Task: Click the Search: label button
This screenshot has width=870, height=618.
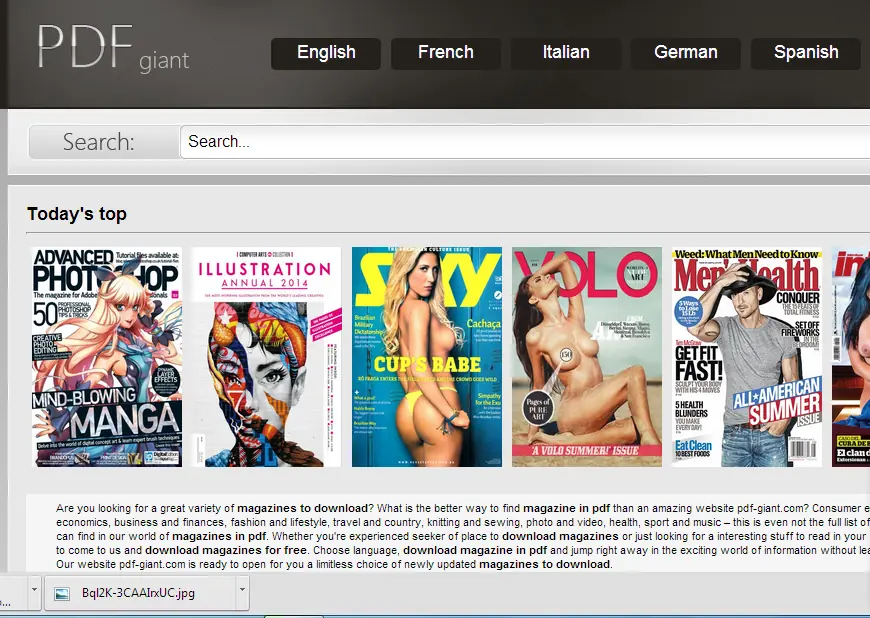Action: (x=104, y=141)
